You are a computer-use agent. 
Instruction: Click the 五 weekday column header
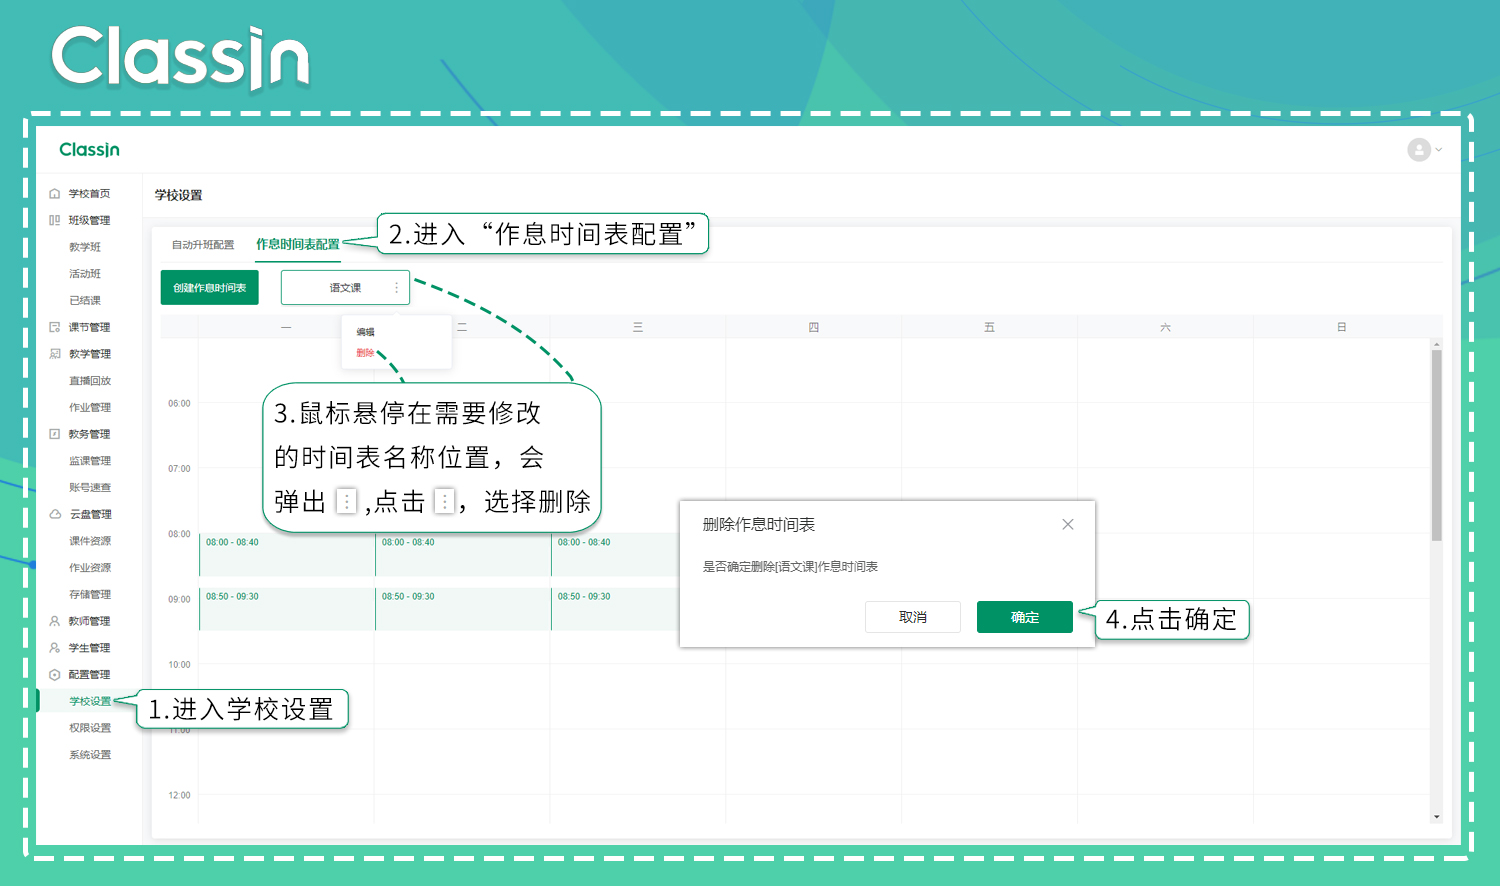(x=989, y=327)
